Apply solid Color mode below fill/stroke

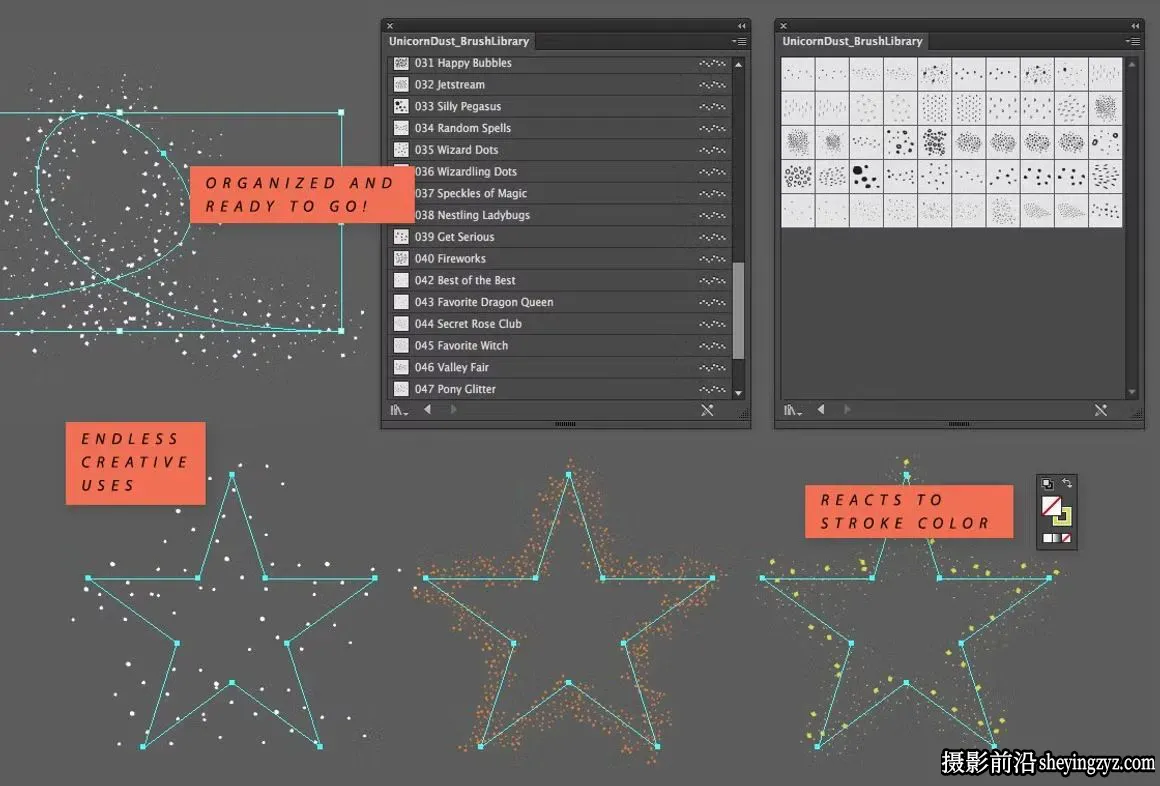(x=1047, y=538)
